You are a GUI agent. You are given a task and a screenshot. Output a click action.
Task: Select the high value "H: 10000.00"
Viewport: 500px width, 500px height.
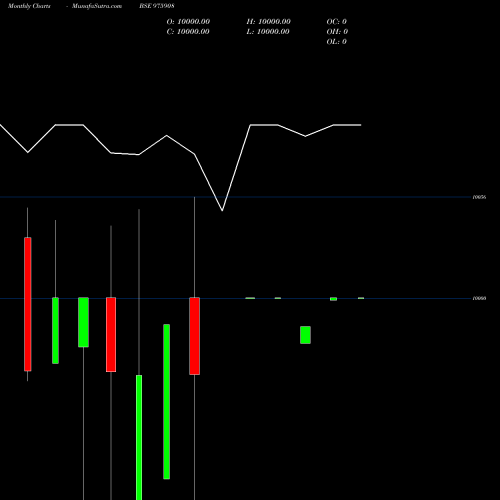[268, 22]
